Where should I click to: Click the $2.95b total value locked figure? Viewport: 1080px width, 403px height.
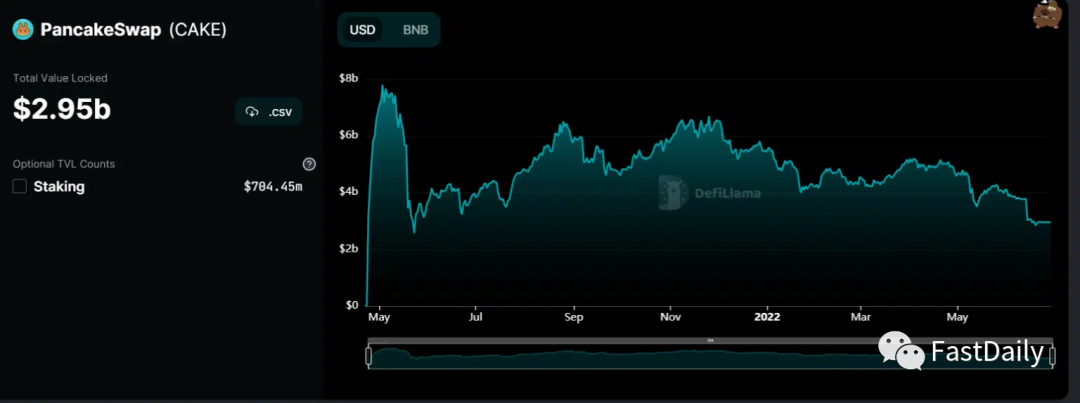click(x=62, y=110)
